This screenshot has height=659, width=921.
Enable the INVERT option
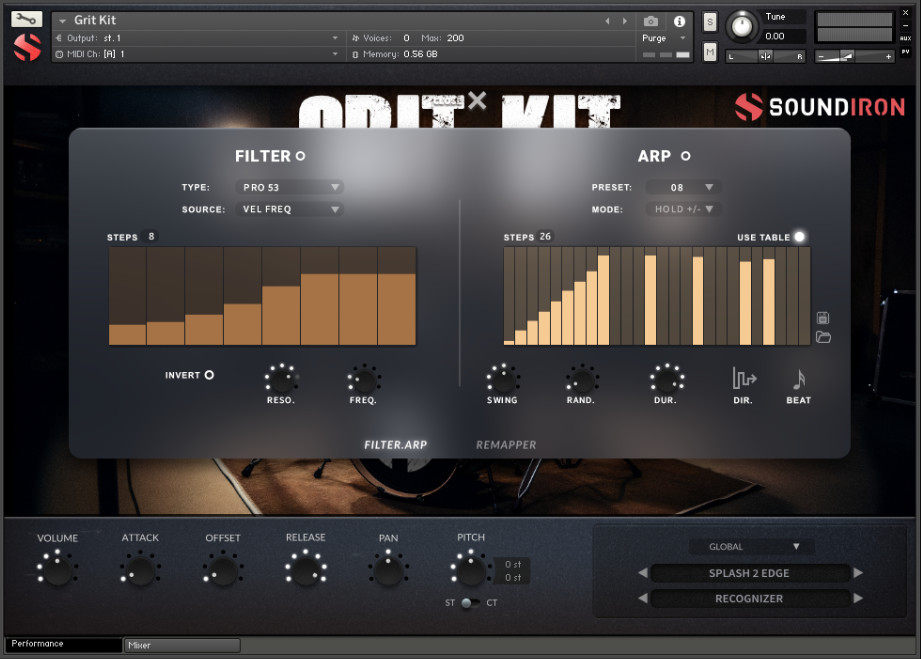pyautogui.click(x=209, y=375)
